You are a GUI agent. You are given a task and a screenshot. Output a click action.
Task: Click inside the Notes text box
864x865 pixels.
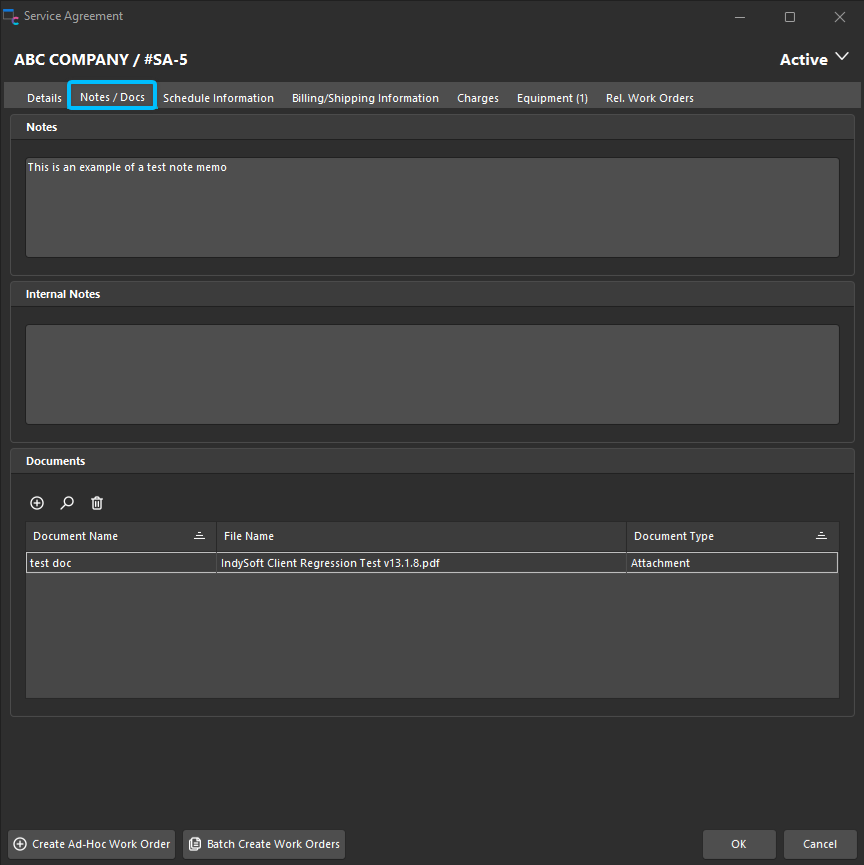coord(432,207)
